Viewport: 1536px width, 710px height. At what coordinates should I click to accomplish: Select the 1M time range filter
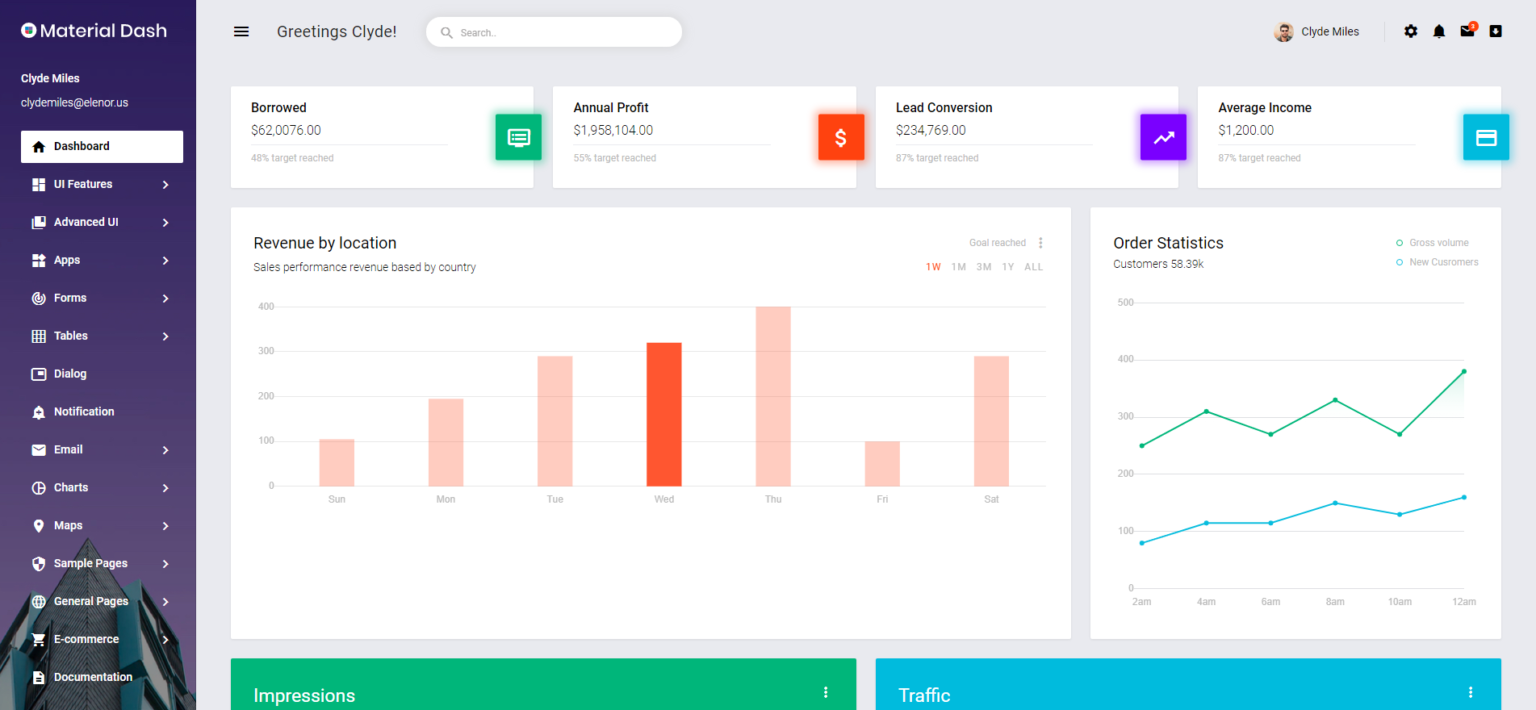click(x=957, y=266)
